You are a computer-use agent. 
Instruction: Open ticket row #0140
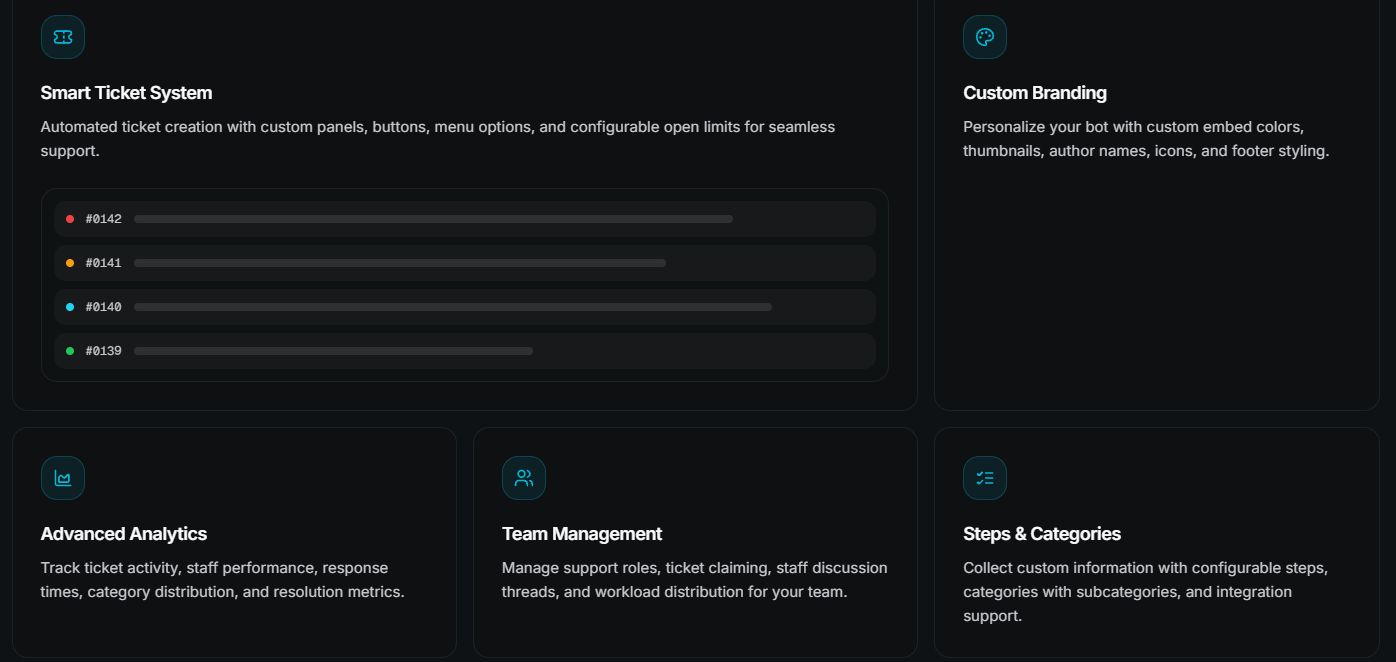click(465, 307)
